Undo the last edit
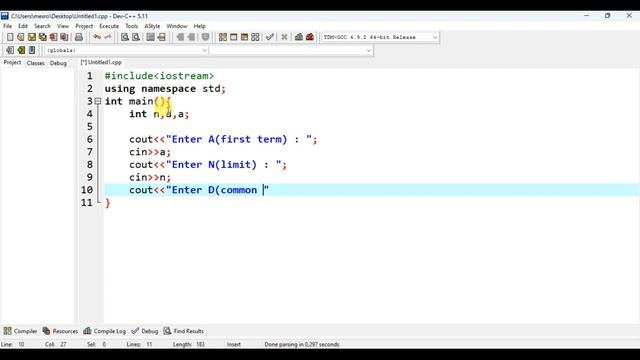640x360 pixels. 97,37
